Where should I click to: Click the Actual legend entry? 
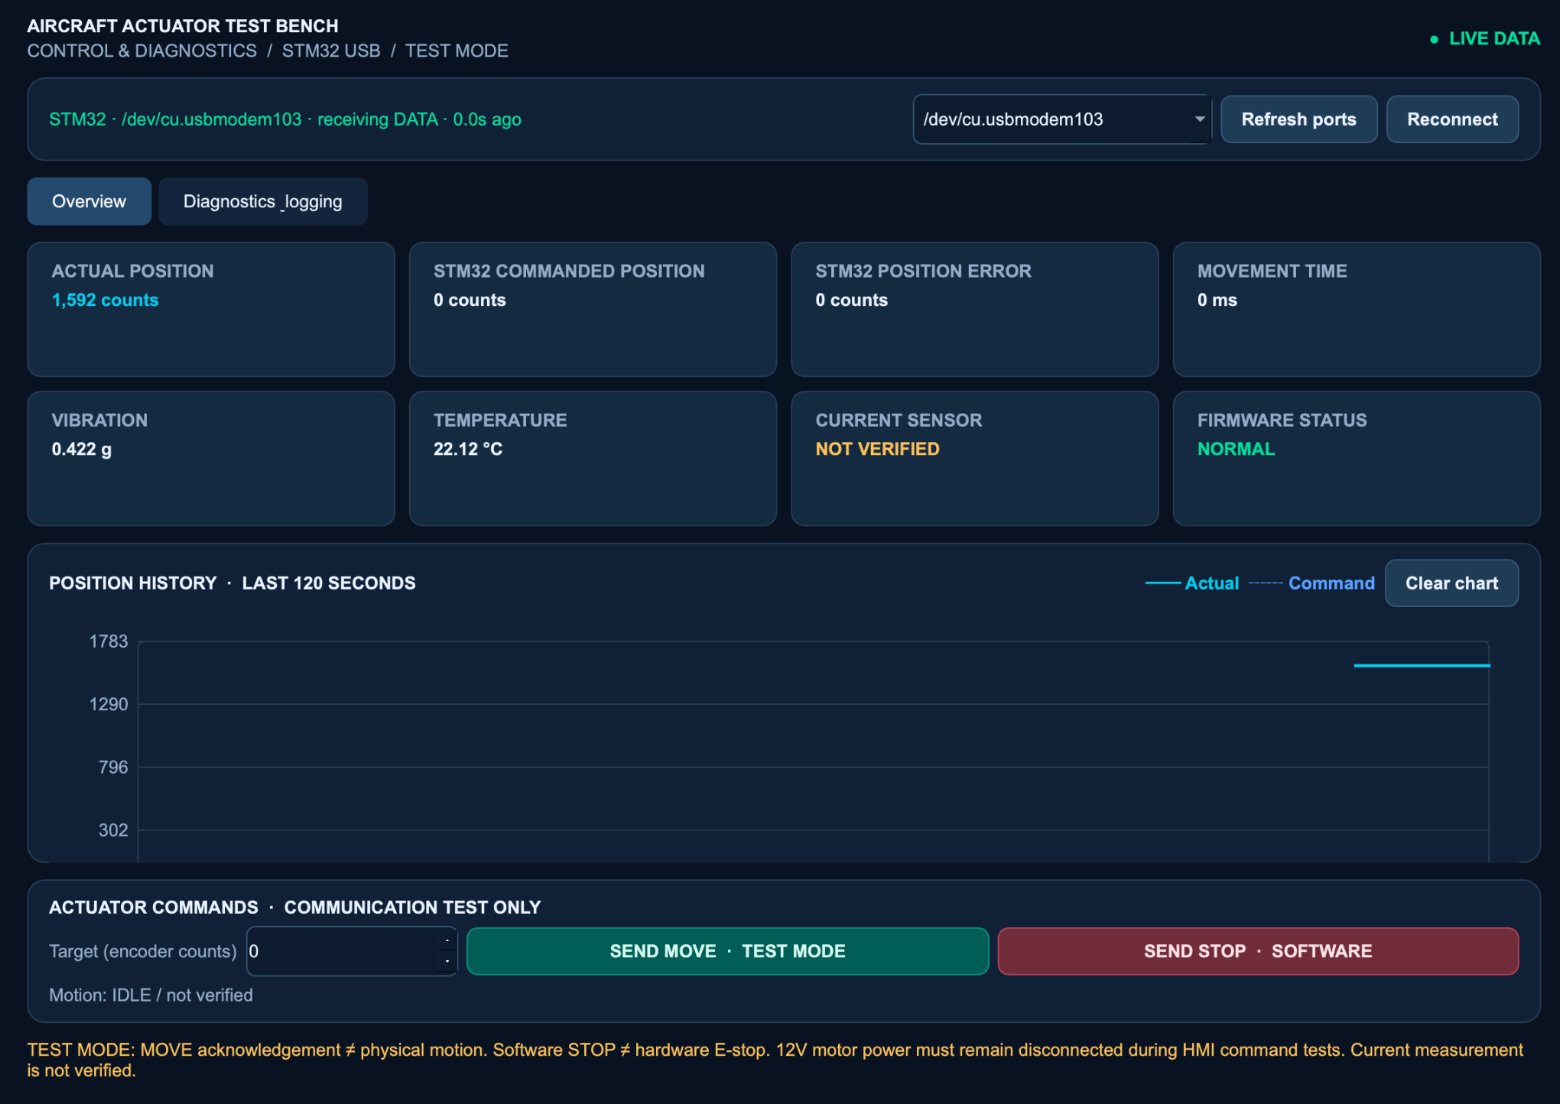coord(1192,583)
